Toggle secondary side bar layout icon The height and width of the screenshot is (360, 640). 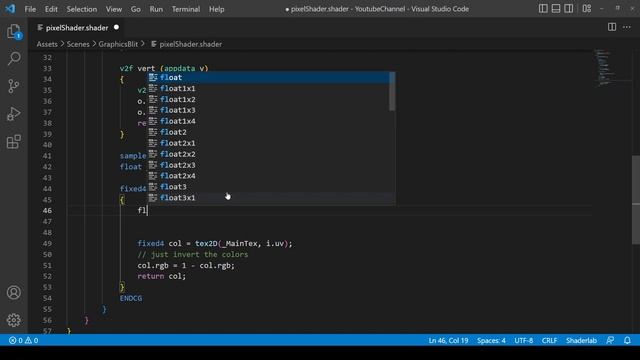[x=568, y=9]
